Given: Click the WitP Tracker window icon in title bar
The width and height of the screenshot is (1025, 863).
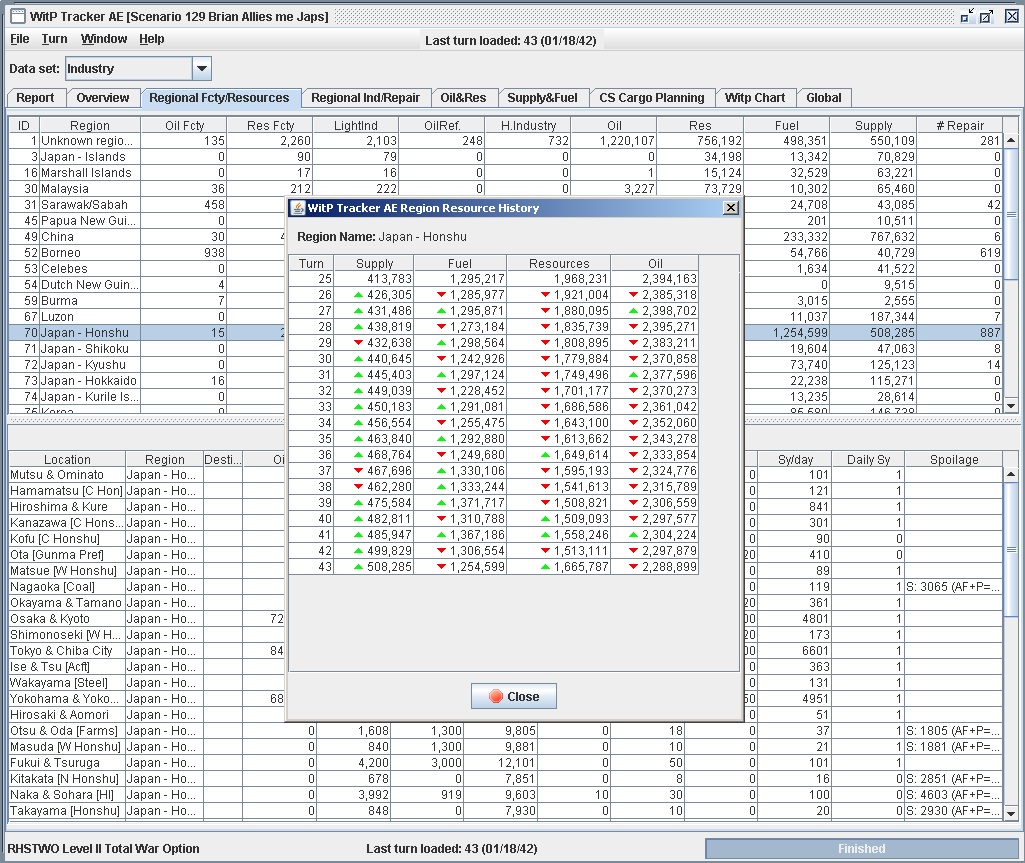Looking at the screenshot, I should click(18, 16).
